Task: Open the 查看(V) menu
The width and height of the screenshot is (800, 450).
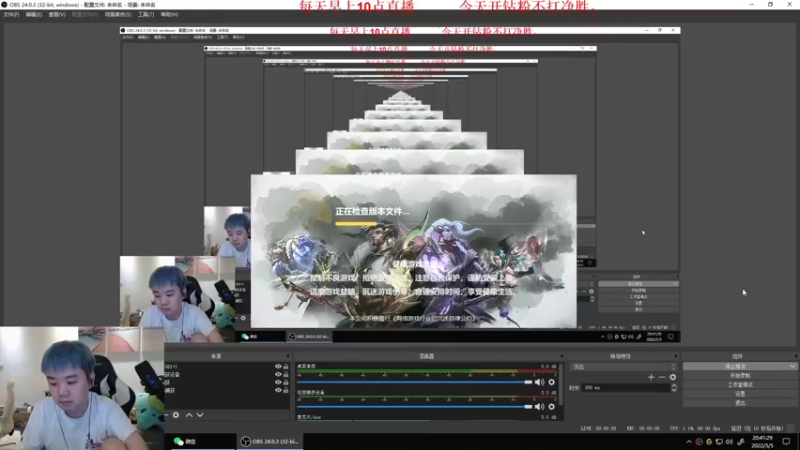Action: 57,15
